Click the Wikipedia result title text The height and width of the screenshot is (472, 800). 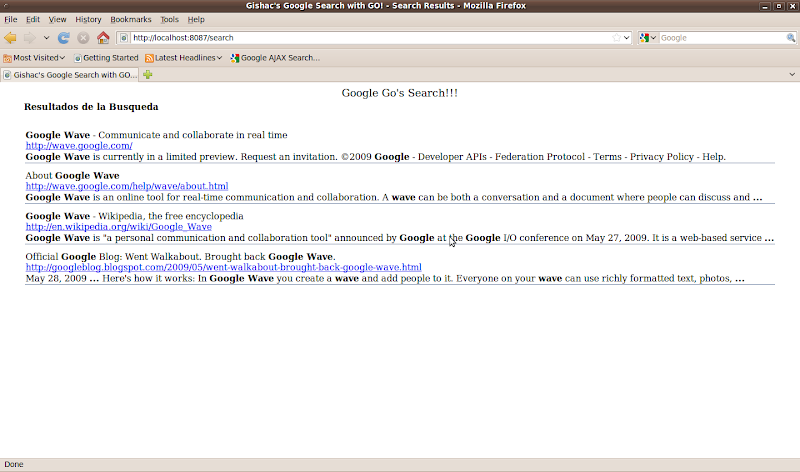point(135,216)
